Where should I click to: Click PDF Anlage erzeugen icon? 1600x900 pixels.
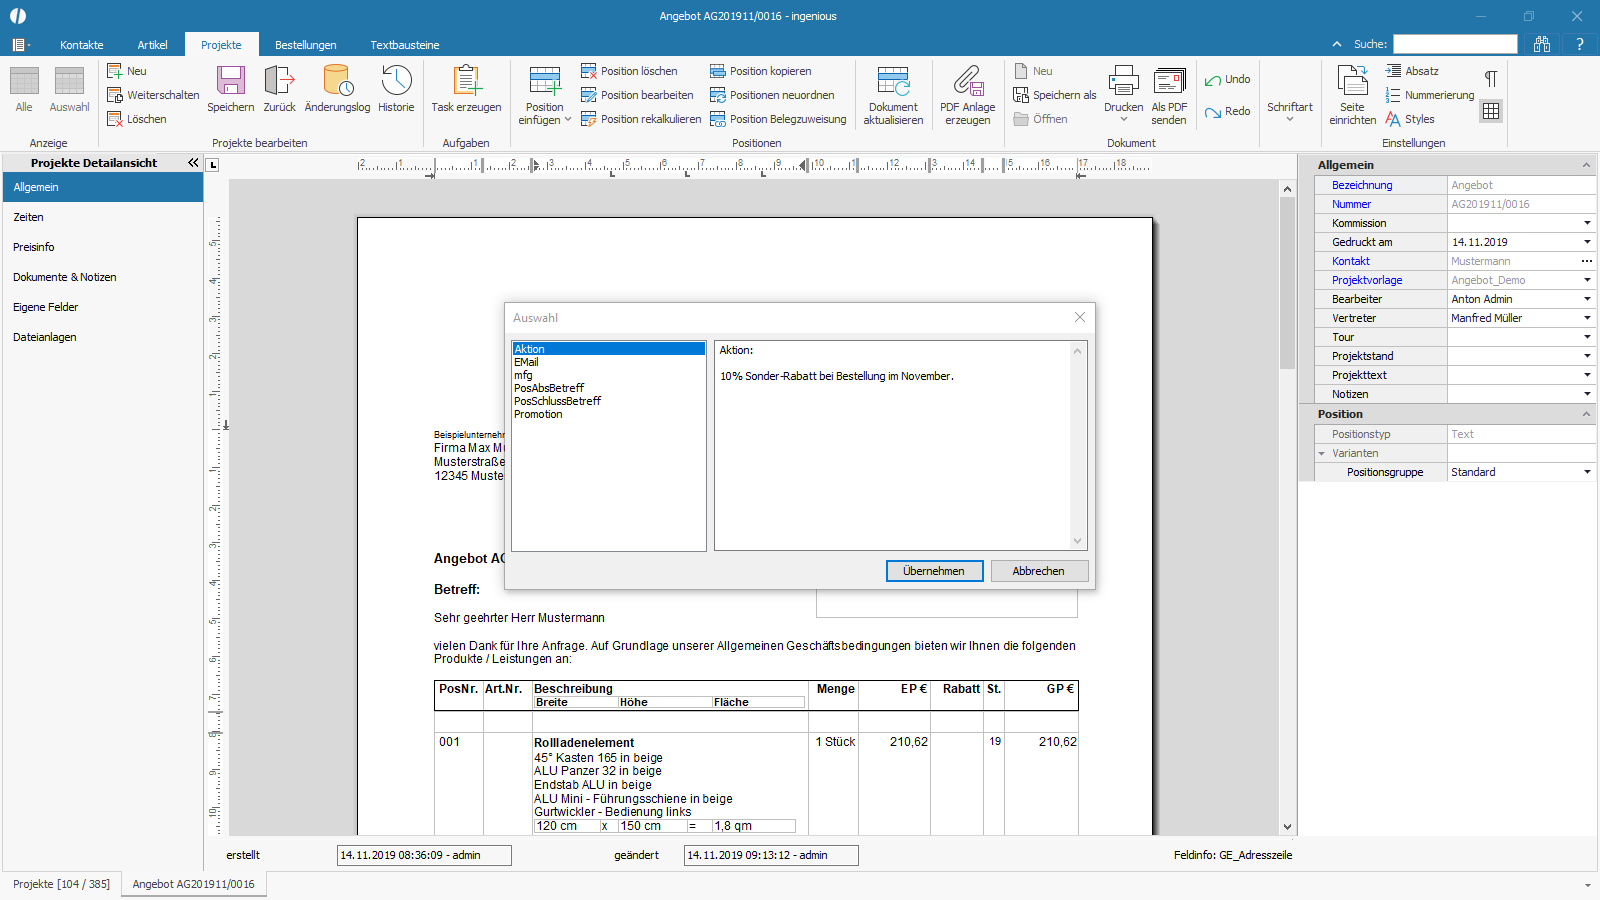click(968, 81)
